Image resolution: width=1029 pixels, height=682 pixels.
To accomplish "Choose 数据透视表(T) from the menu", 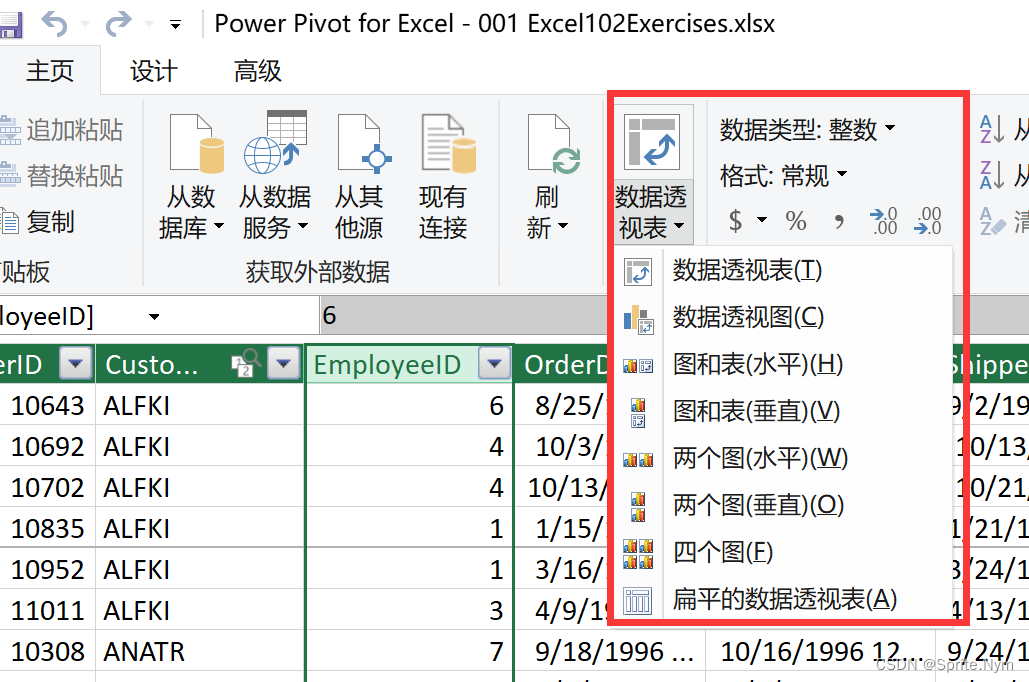I will [782, 270].
